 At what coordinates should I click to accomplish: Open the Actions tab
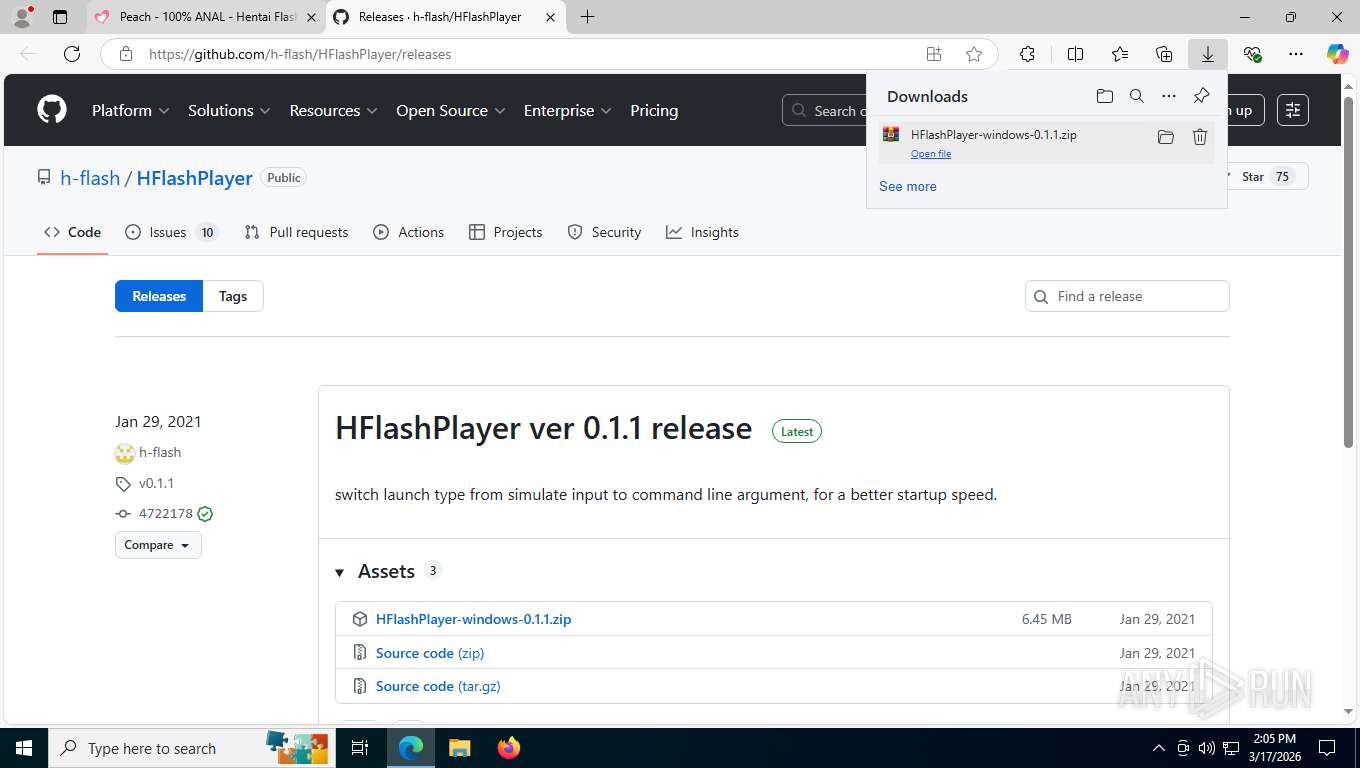click(x=408, y=232)
